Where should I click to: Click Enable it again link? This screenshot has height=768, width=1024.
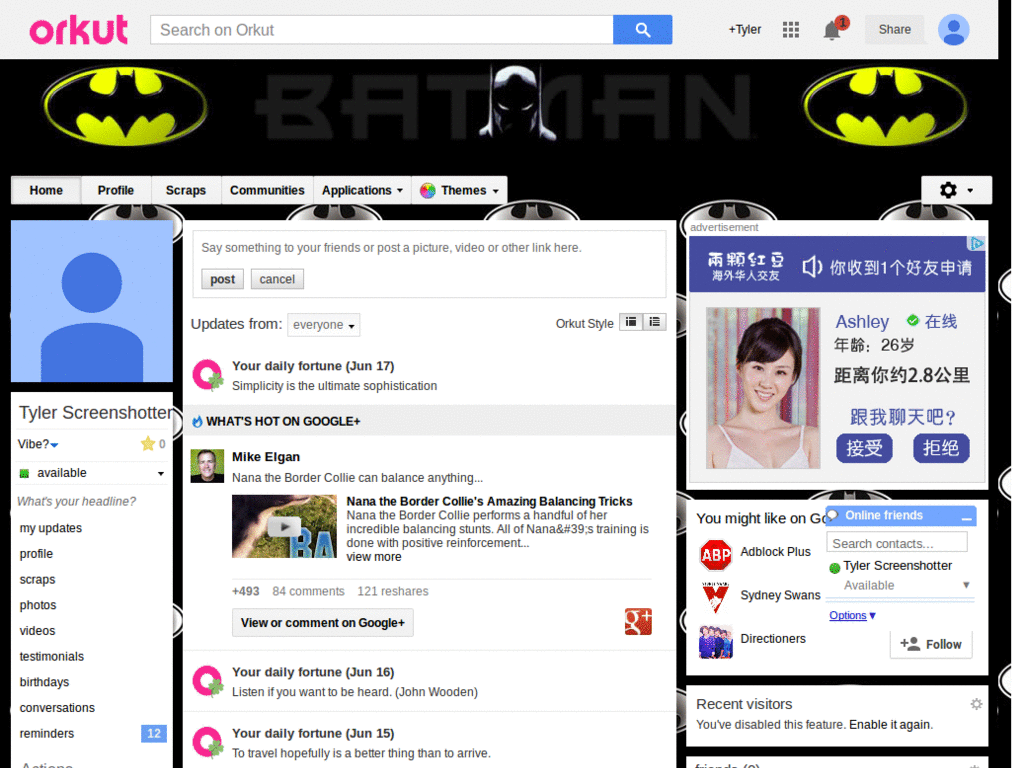[x=891, y=724]
